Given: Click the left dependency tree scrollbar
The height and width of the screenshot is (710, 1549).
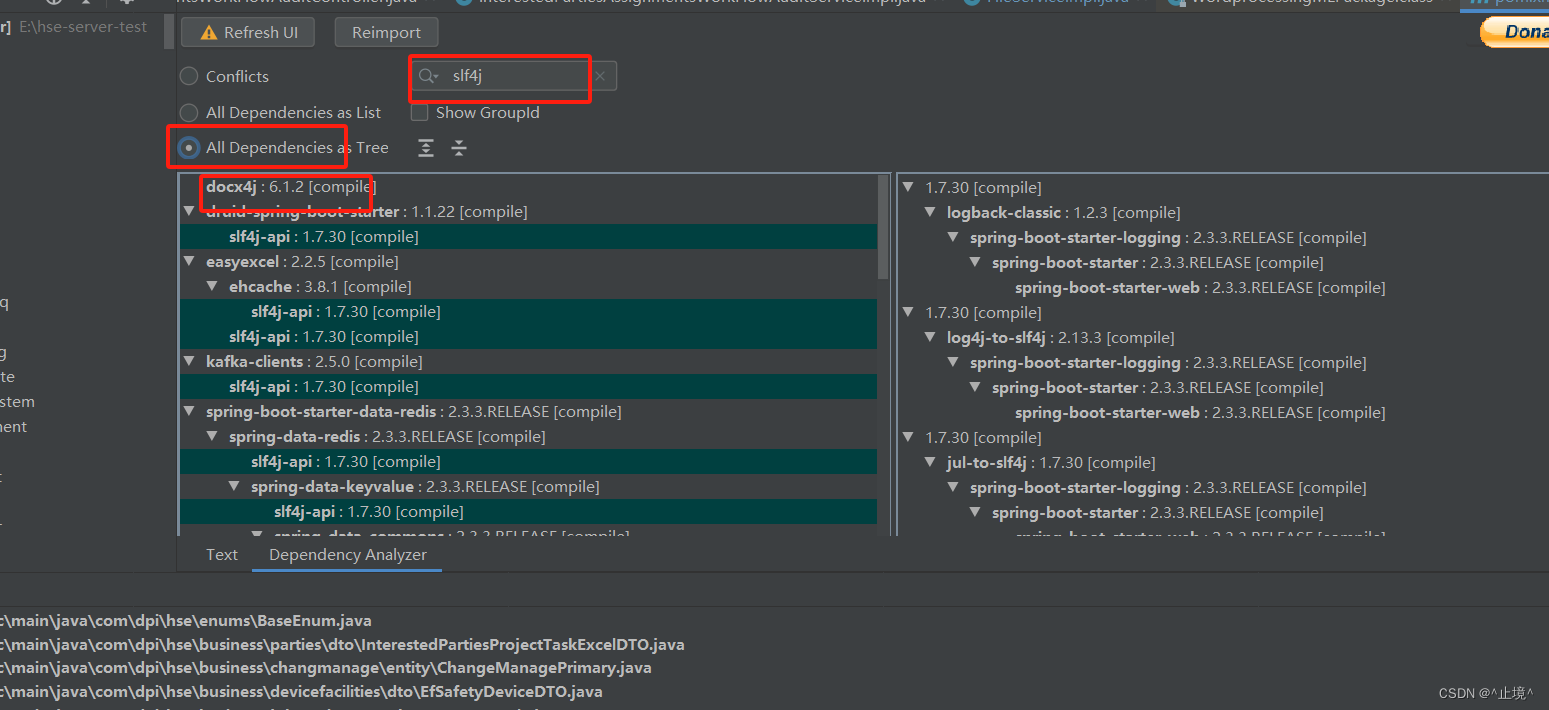Looking at the screenshot, I should pos(883,228).
